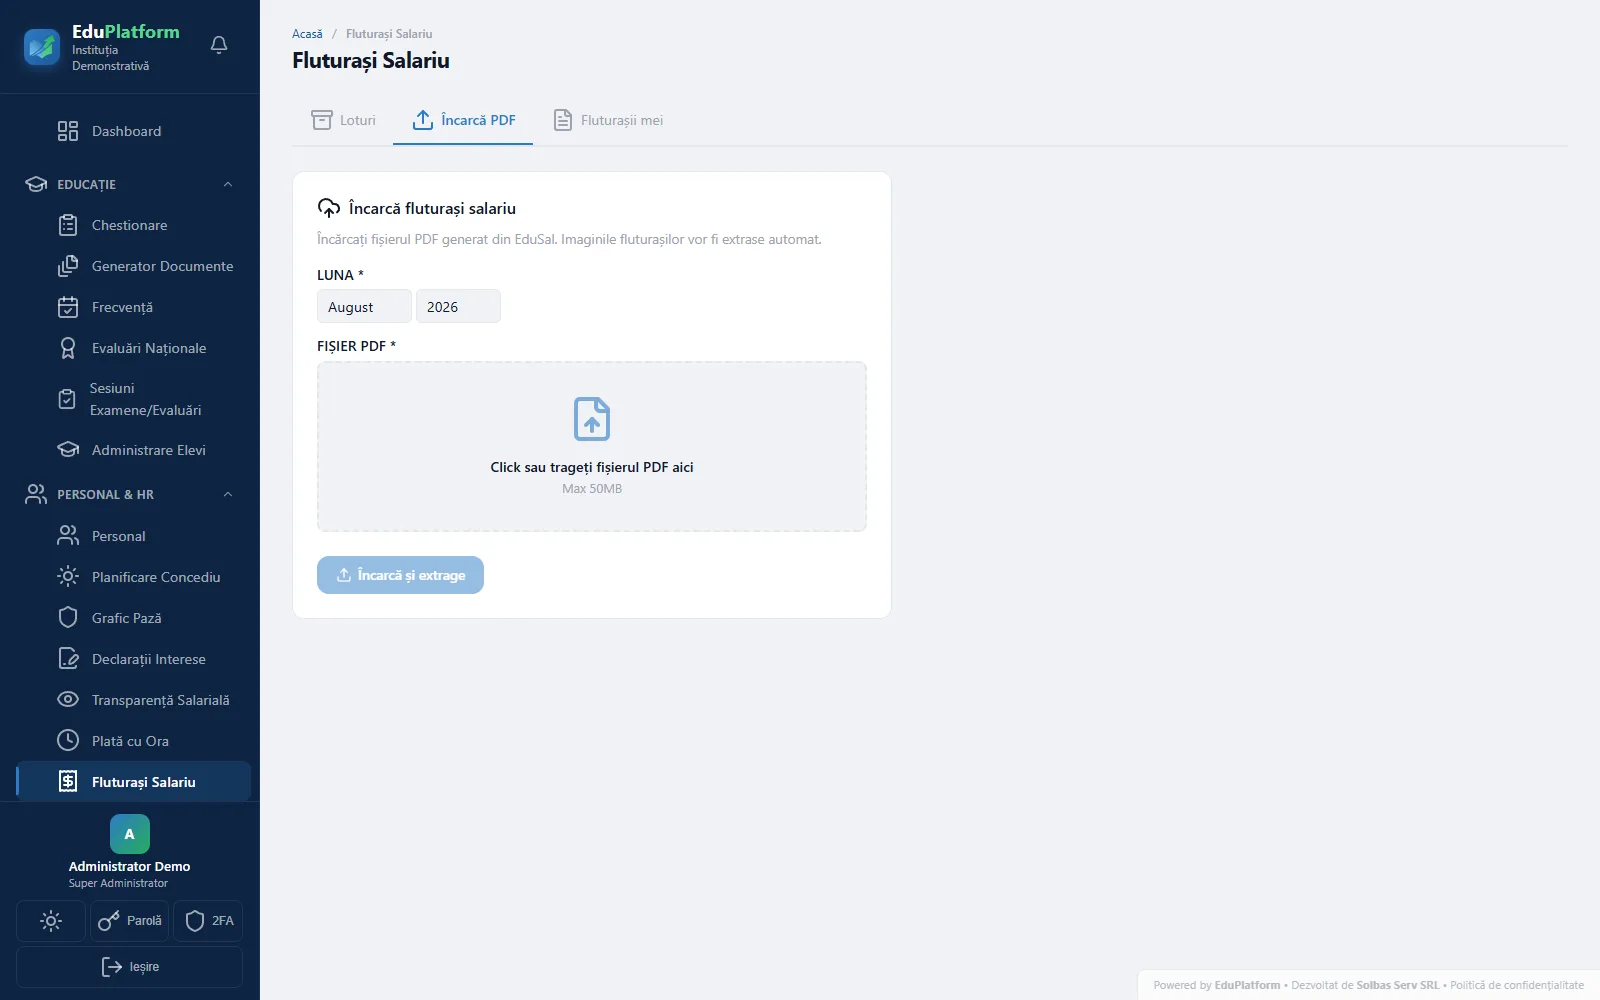Viewport: 1600px width, 1000px height.
Task: Open the Fluturașii mei tab
Action: tap(607, 120)
